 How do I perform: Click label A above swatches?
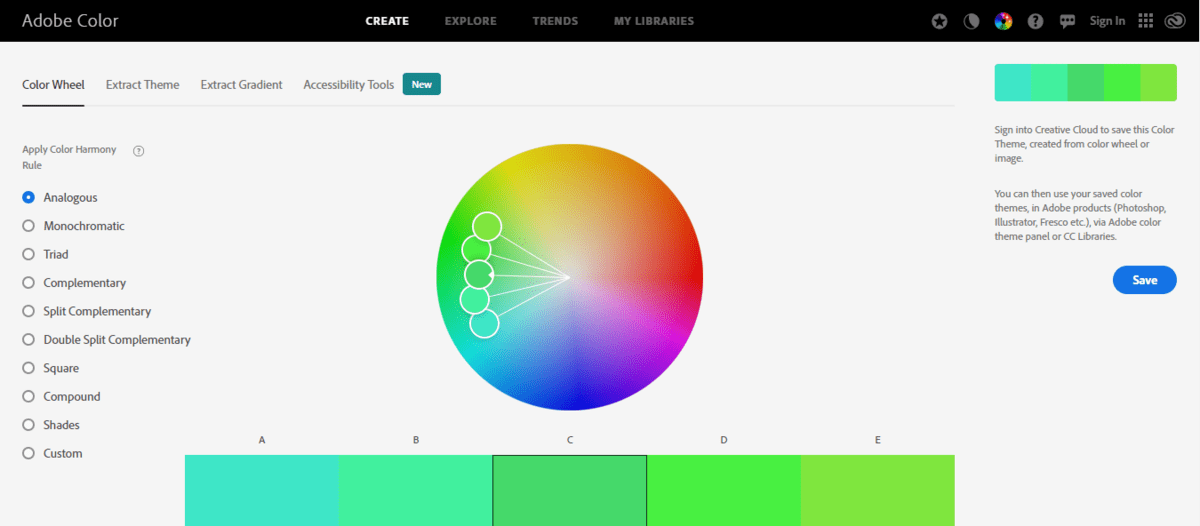pyautogui.click(x=262, y=440)
